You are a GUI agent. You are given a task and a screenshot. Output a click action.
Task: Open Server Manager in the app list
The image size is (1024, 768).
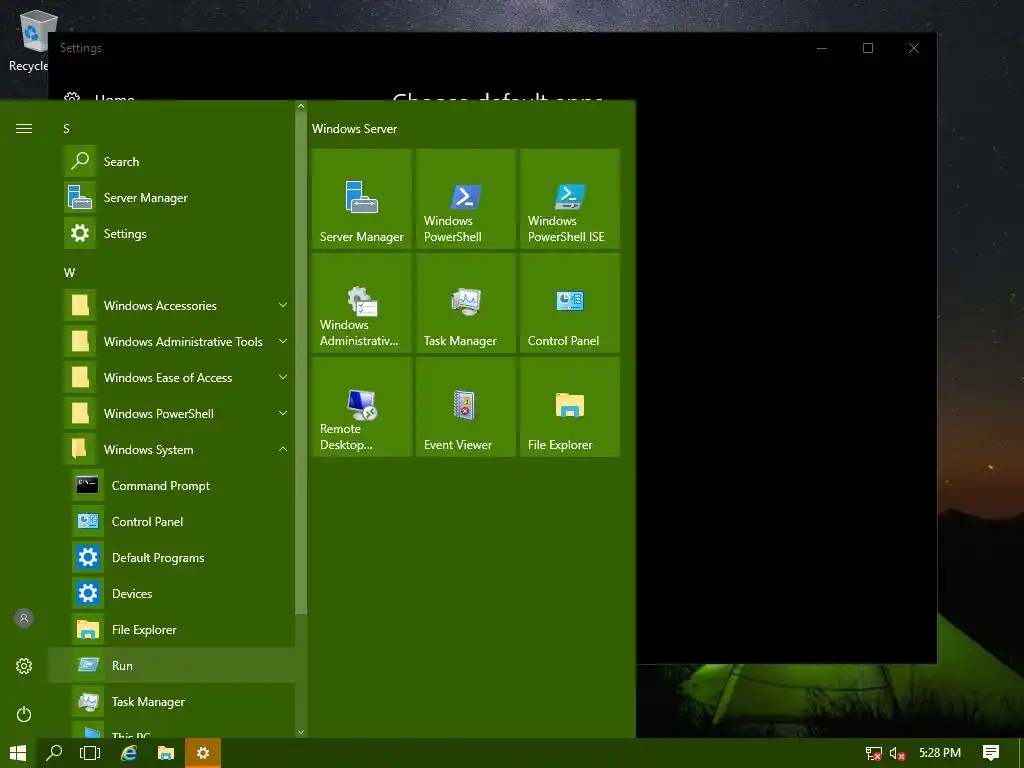[171, 197]
